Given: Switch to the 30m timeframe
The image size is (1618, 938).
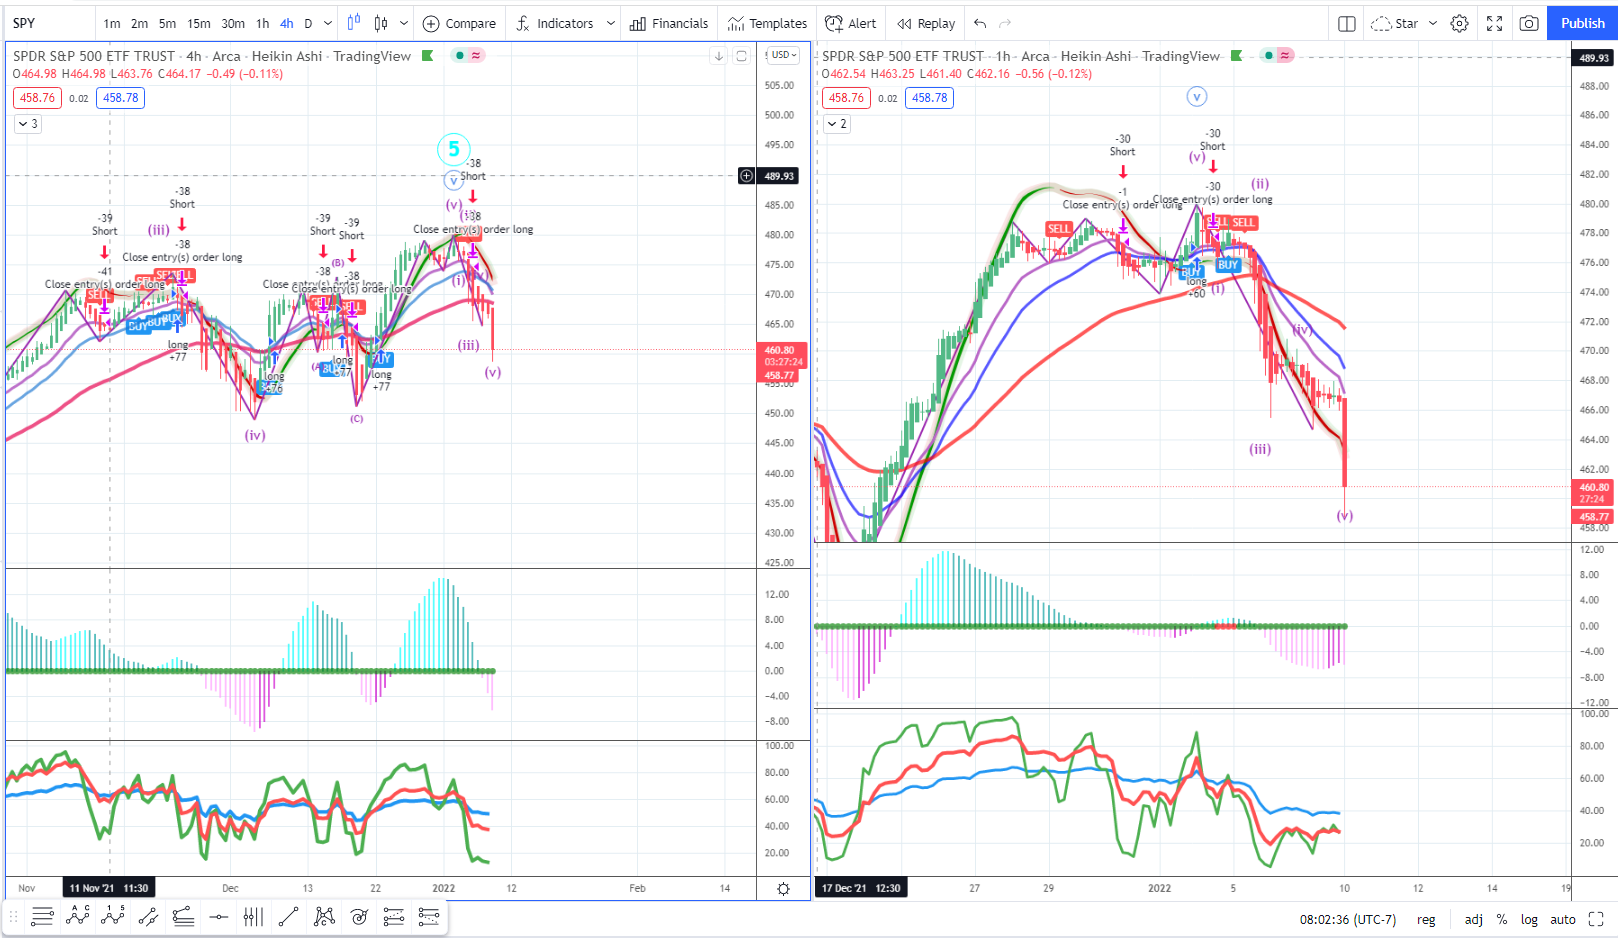Looking at the screenshot, I should click(x=233, y=23).
